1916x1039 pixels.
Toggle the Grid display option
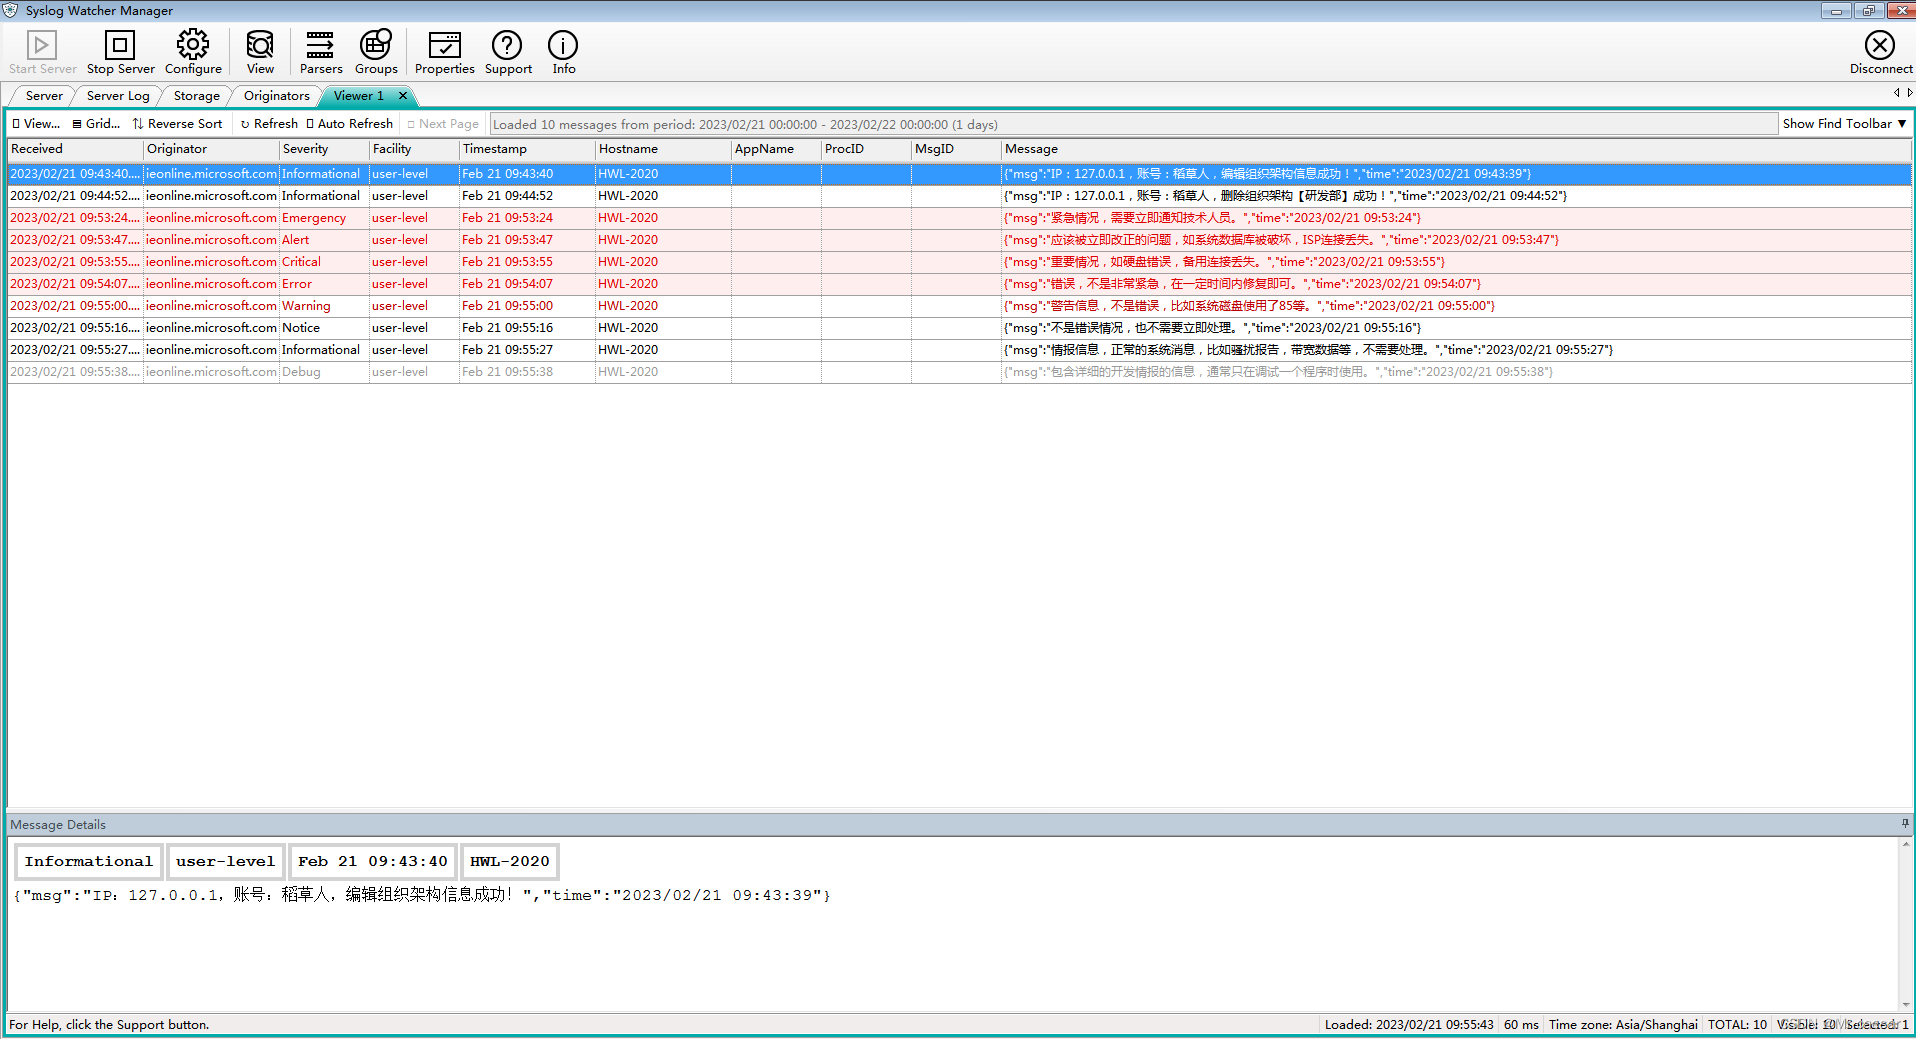pos(95,123)
